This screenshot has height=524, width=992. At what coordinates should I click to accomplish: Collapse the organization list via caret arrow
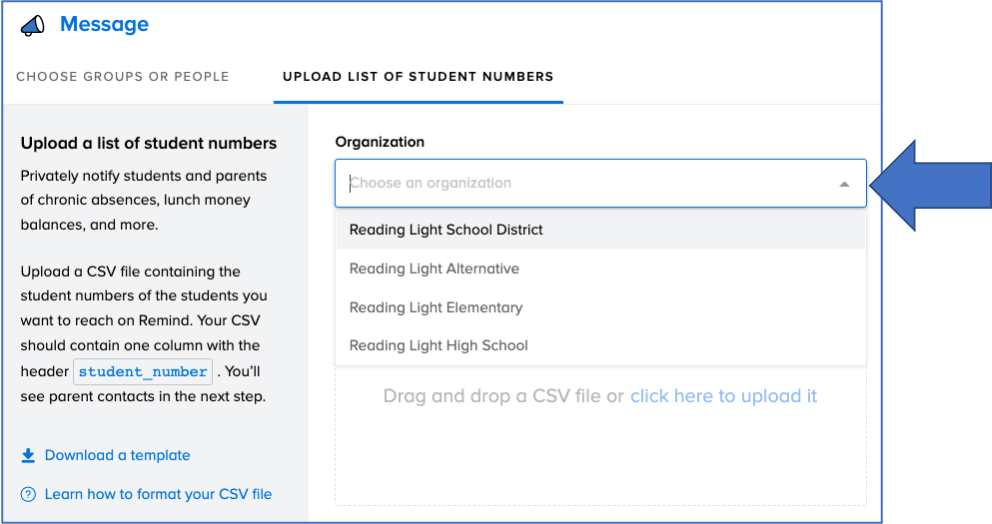(844, 184)
